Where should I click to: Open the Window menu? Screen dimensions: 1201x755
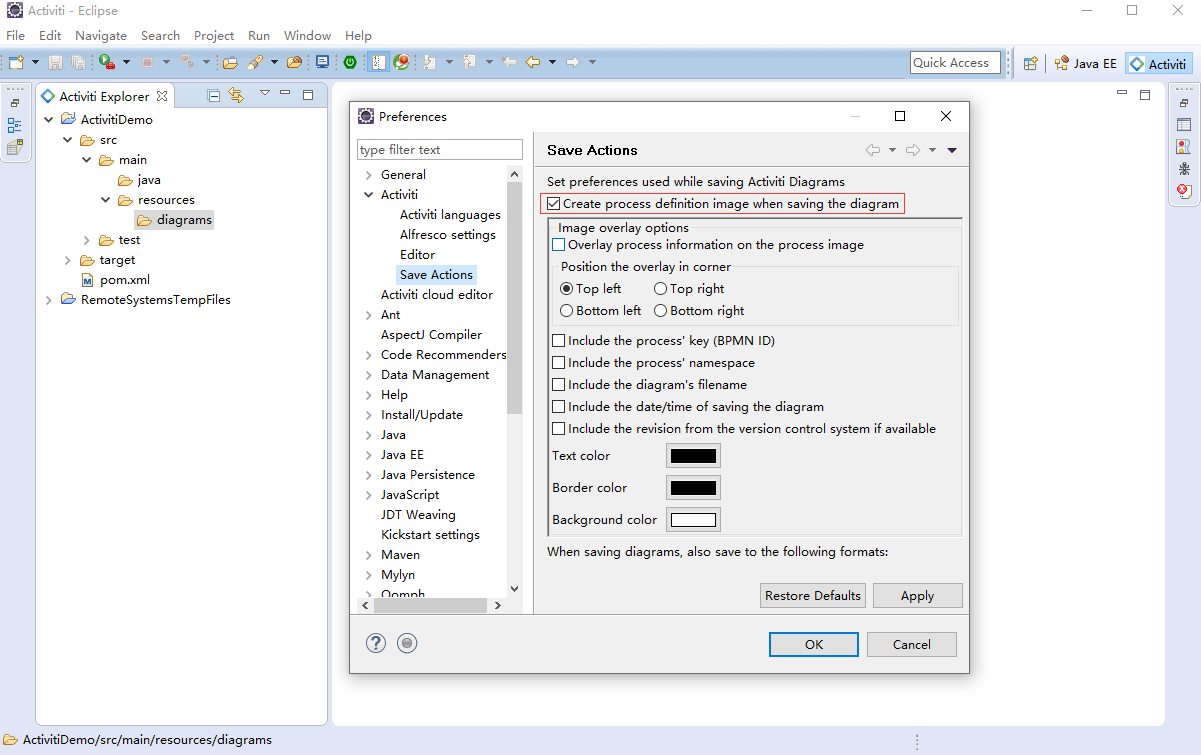pos(307,35)
